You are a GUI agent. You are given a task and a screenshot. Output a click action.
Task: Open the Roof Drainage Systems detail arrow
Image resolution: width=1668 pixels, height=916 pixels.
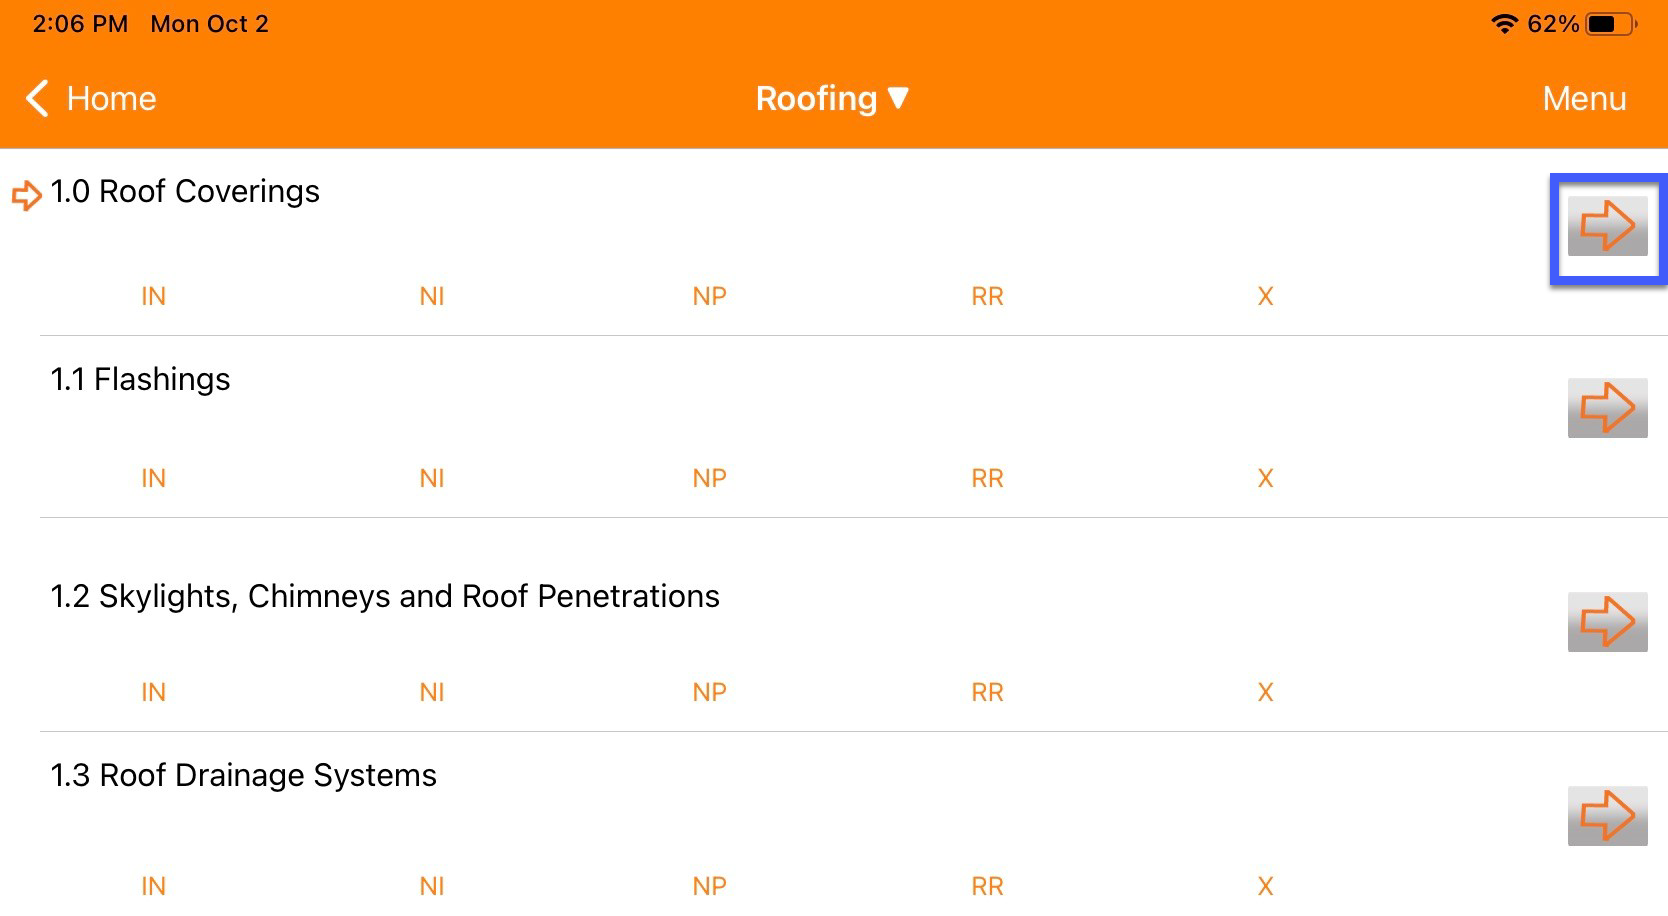coord(1606,817)
